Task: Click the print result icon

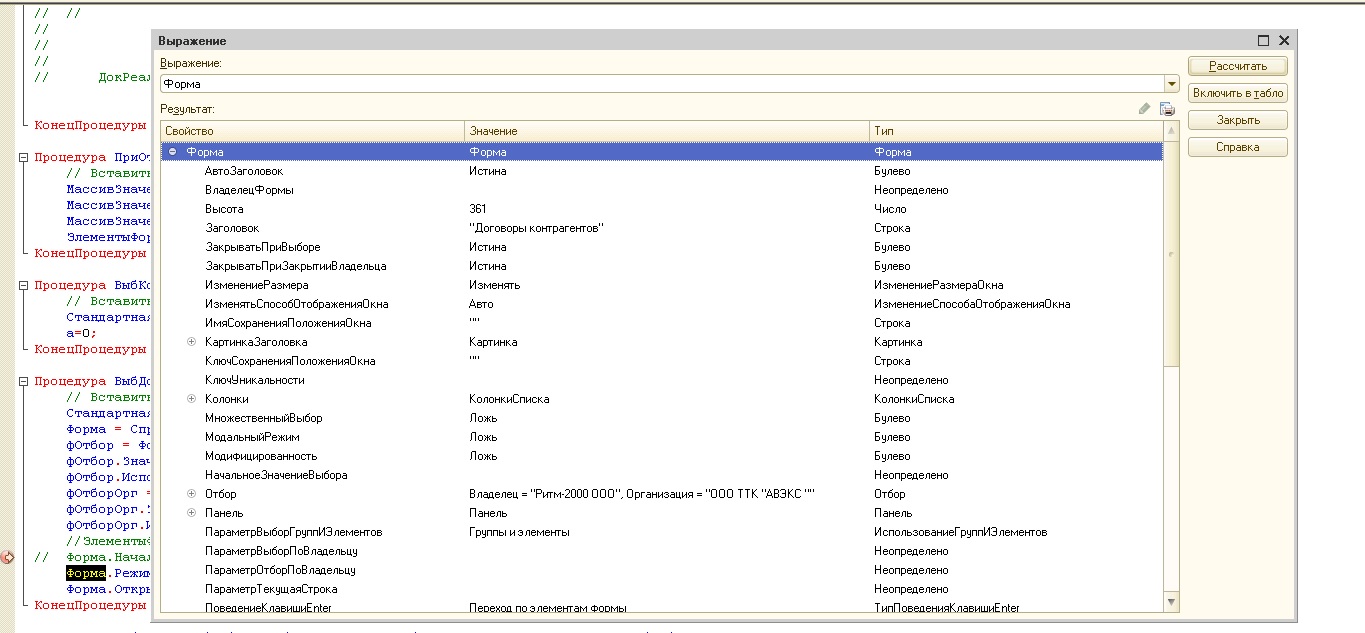Action: click(1167, 108)
